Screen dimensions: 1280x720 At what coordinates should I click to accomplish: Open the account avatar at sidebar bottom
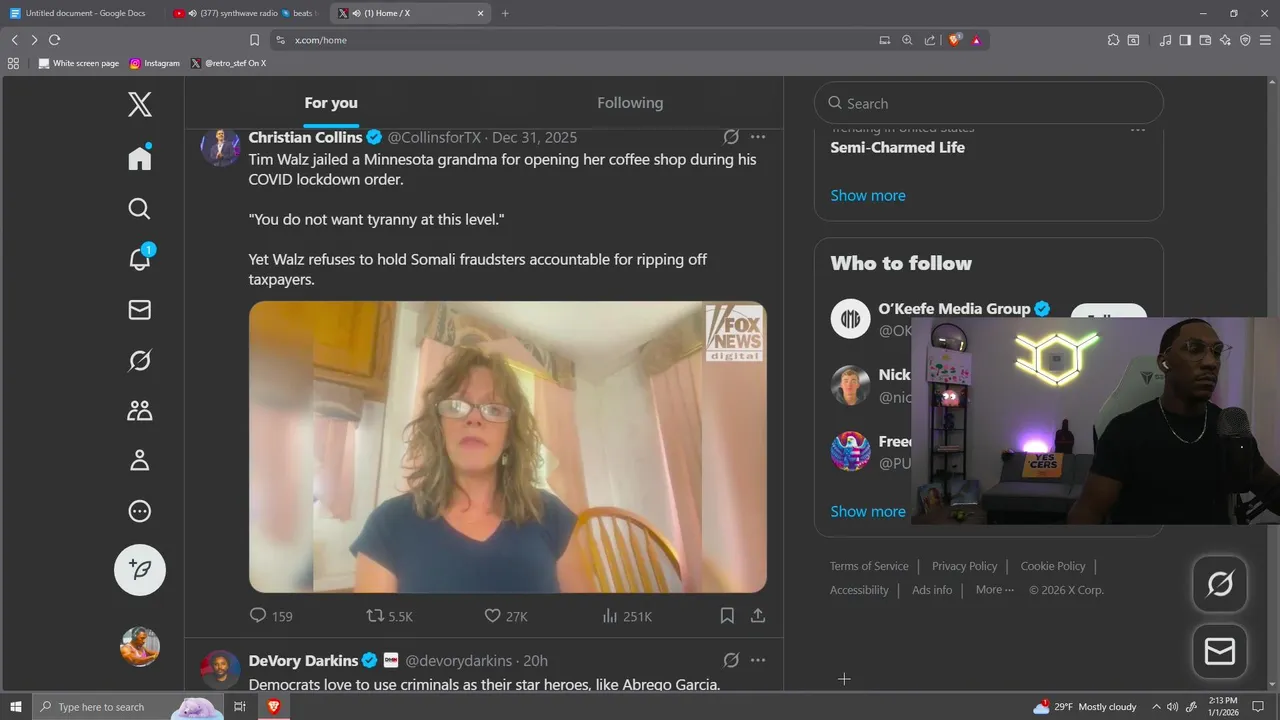pyautogui.click(x=140, y=646)
